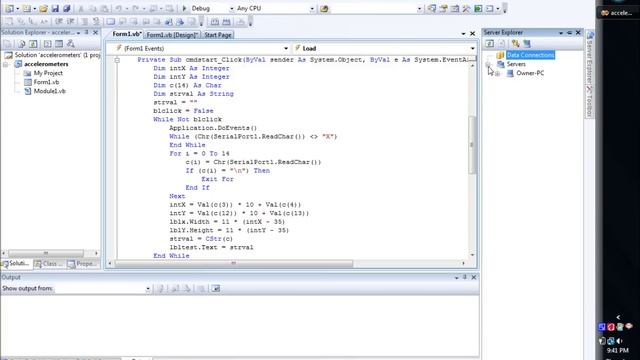Click View Code in Solution Explorer toolbar

coord(47,44)
